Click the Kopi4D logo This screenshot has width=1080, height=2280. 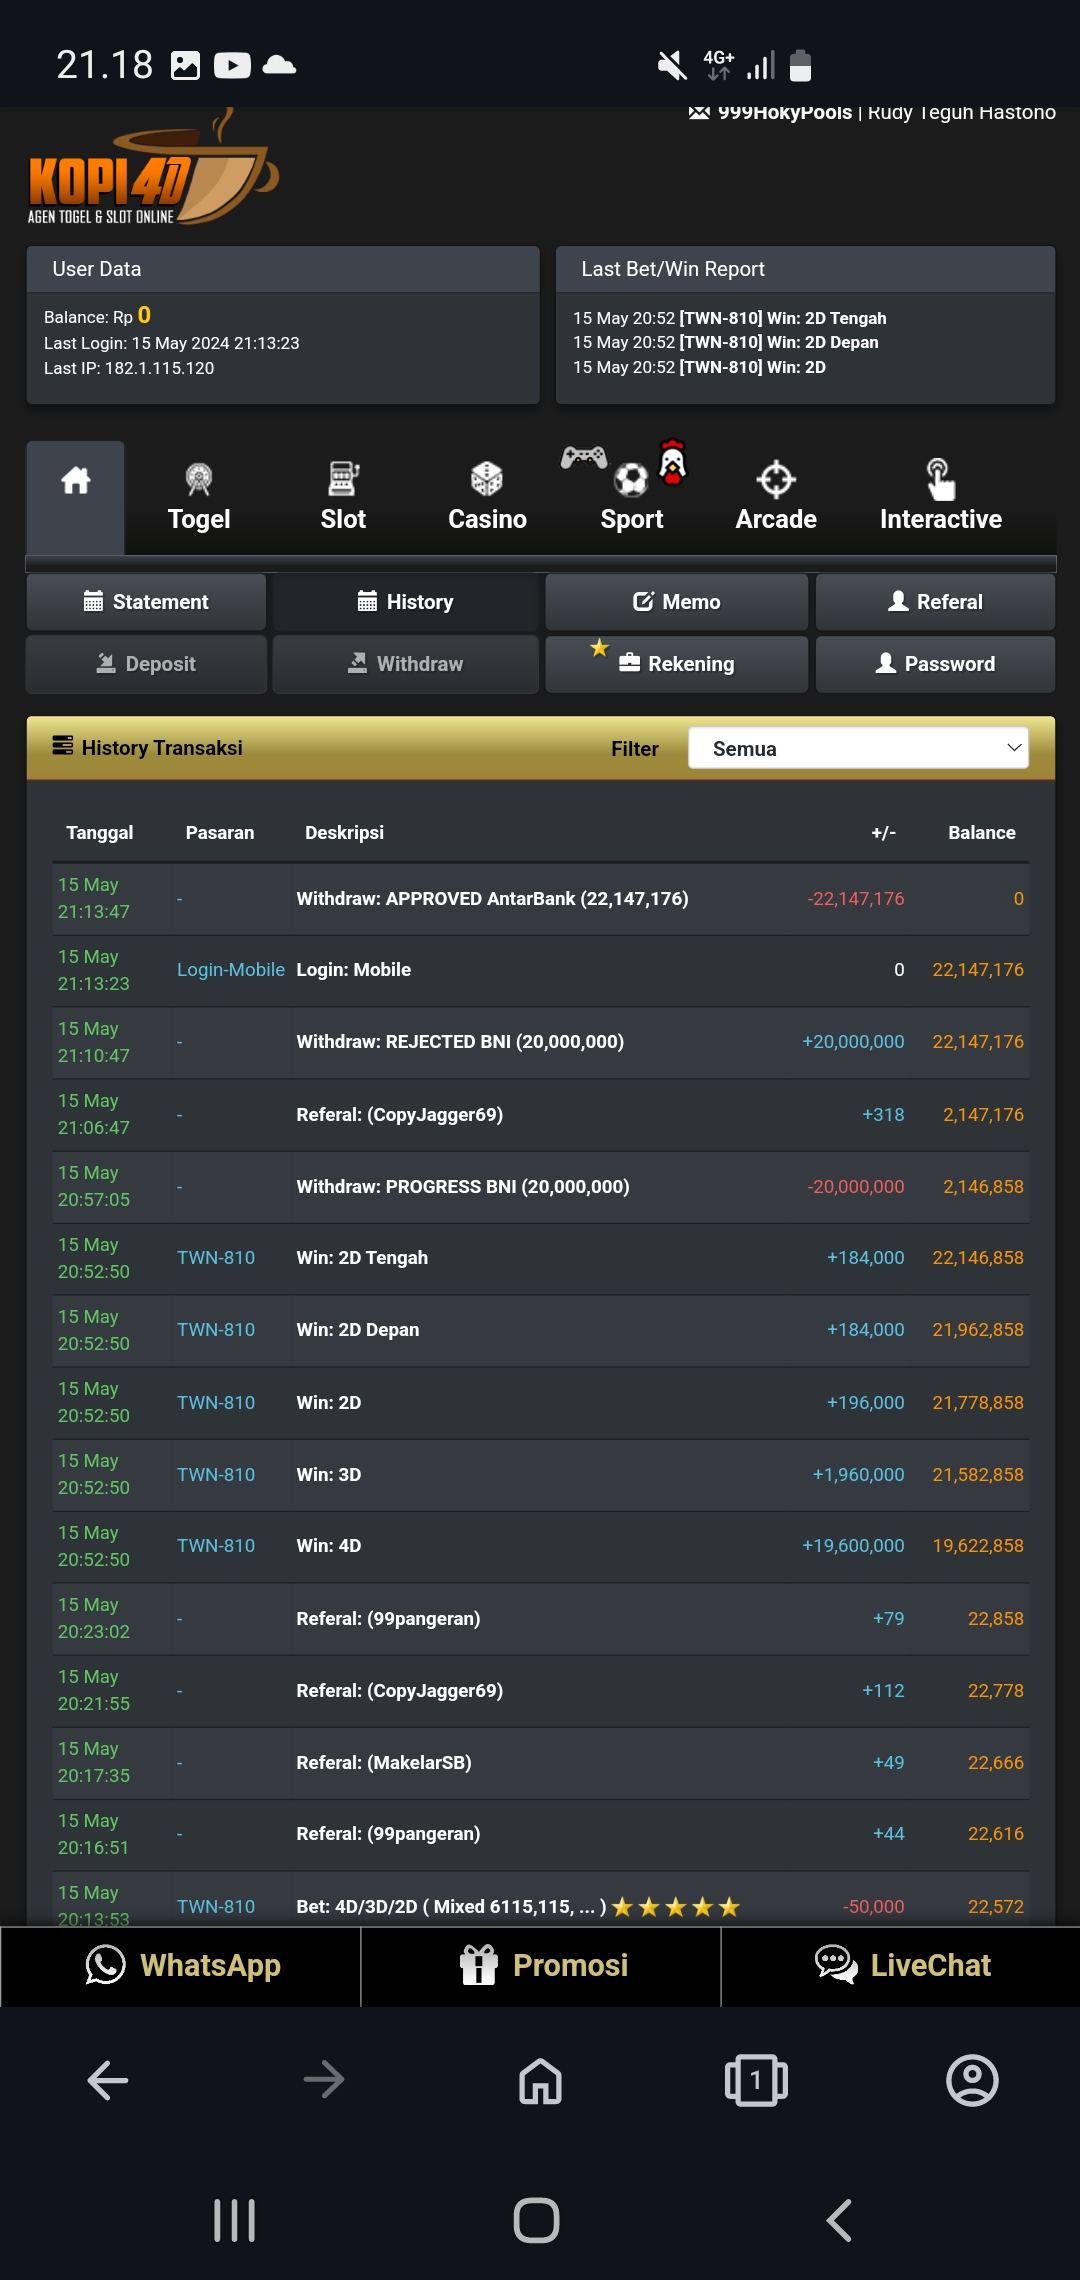point(152,172)
